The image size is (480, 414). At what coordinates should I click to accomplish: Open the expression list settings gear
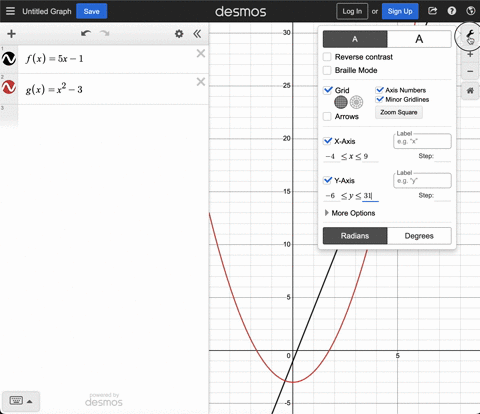(179, 34)
